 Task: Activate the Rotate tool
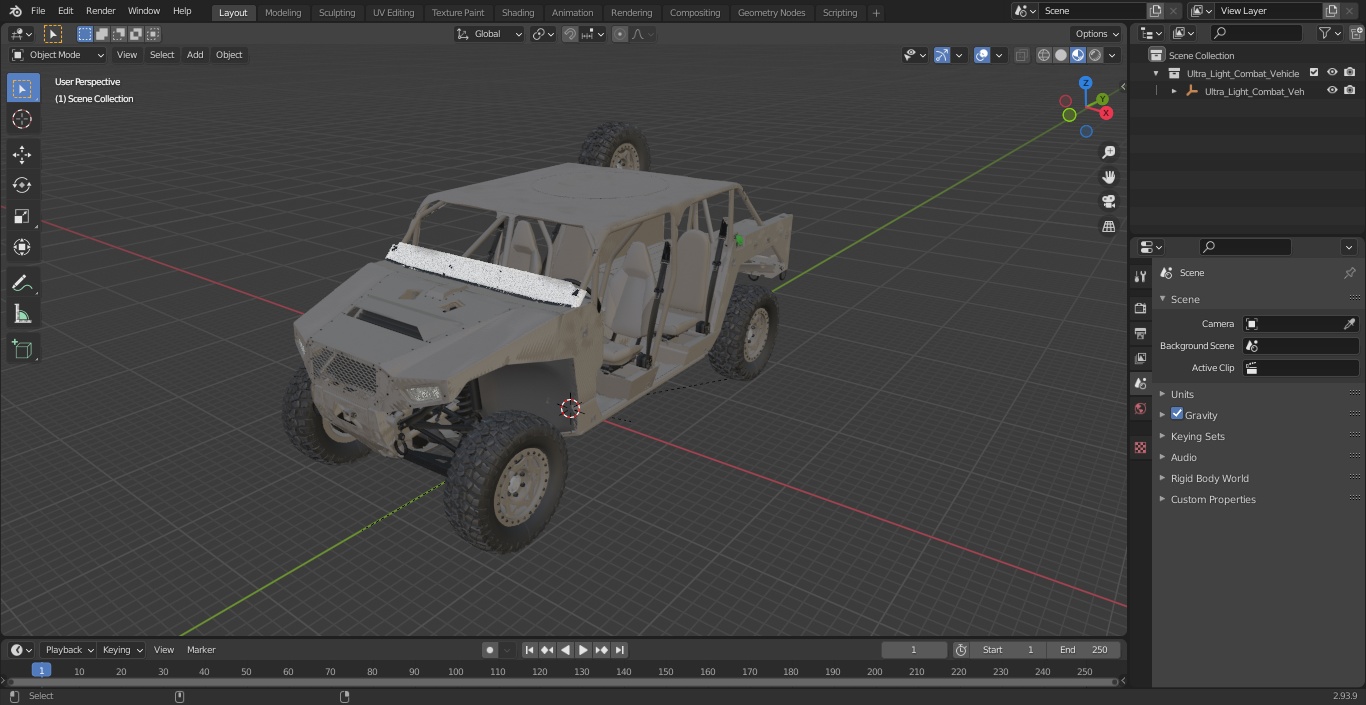pos(22,186)
